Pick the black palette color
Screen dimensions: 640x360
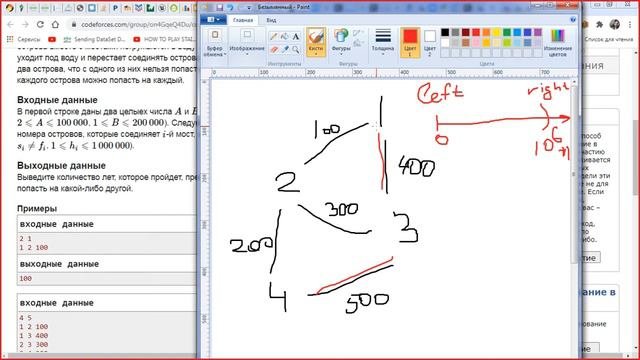(445, 32)
